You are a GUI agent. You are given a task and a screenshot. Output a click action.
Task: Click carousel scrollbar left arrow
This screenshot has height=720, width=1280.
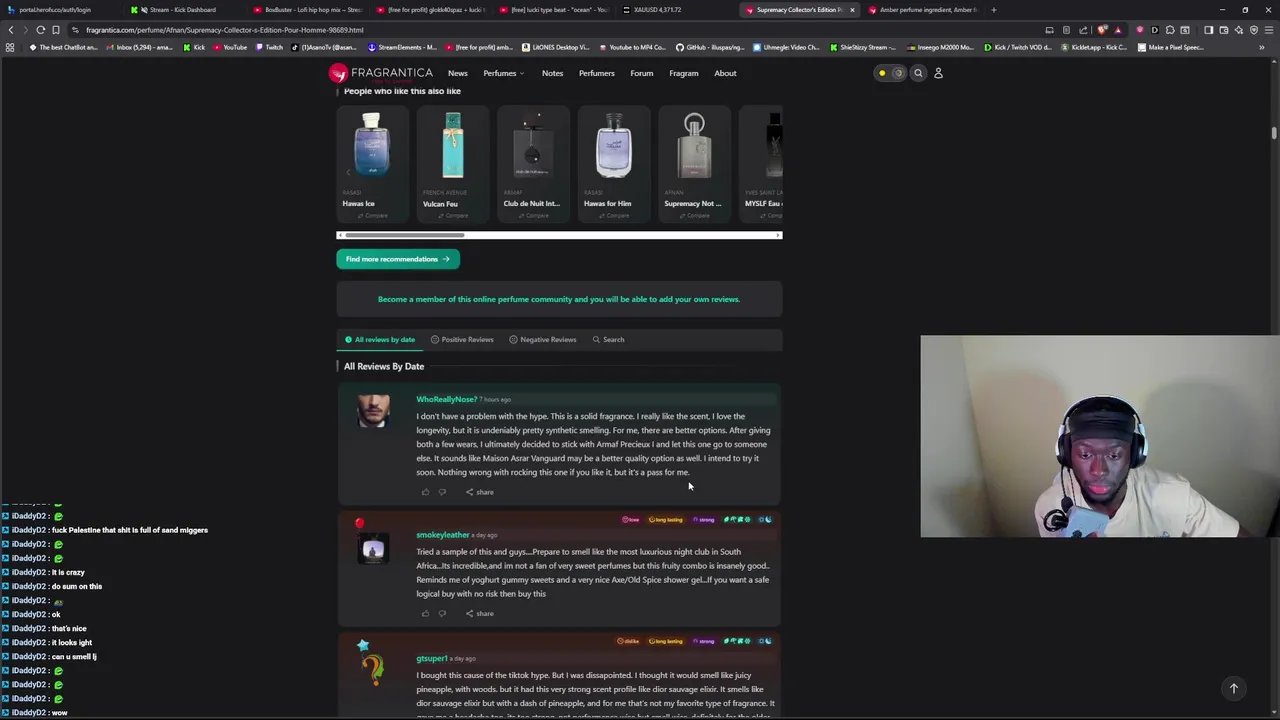point(340,235)
